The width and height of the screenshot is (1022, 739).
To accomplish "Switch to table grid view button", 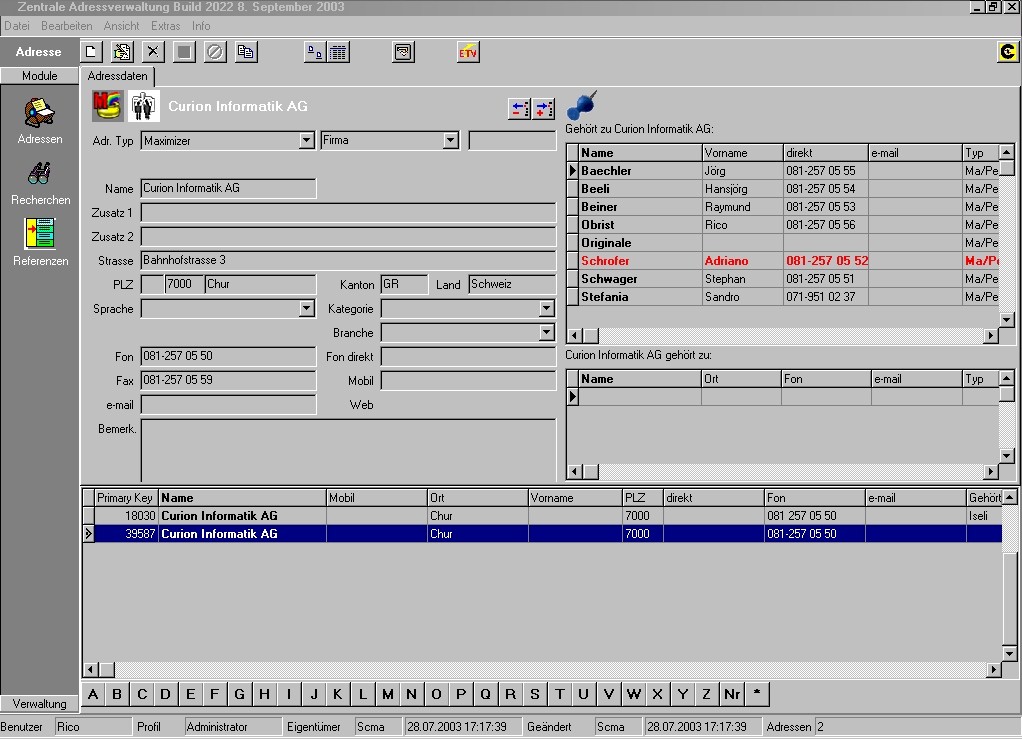I will point(338,52).
